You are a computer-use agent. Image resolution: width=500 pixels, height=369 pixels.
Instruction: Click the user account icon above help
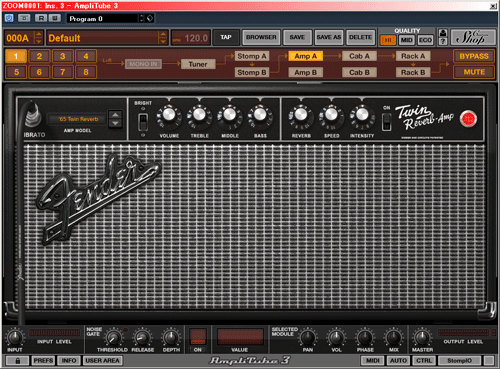(x=443, y=33)
